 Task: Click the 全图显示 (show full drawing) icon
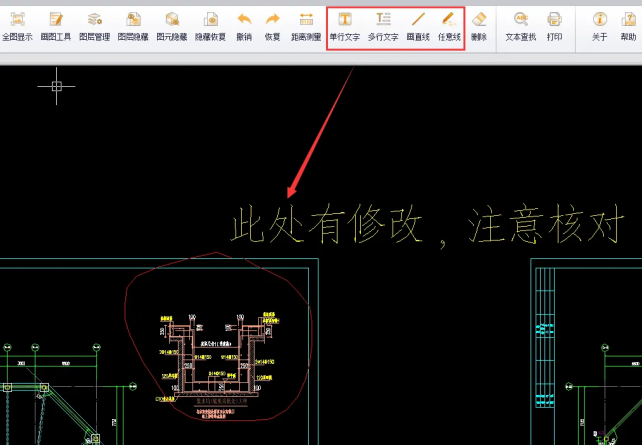[x=16, y=25]
